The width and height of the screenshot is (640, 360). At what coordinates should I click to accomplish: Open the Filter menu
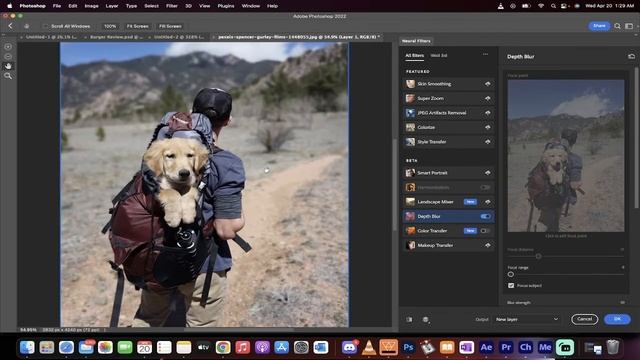[172, 6]
